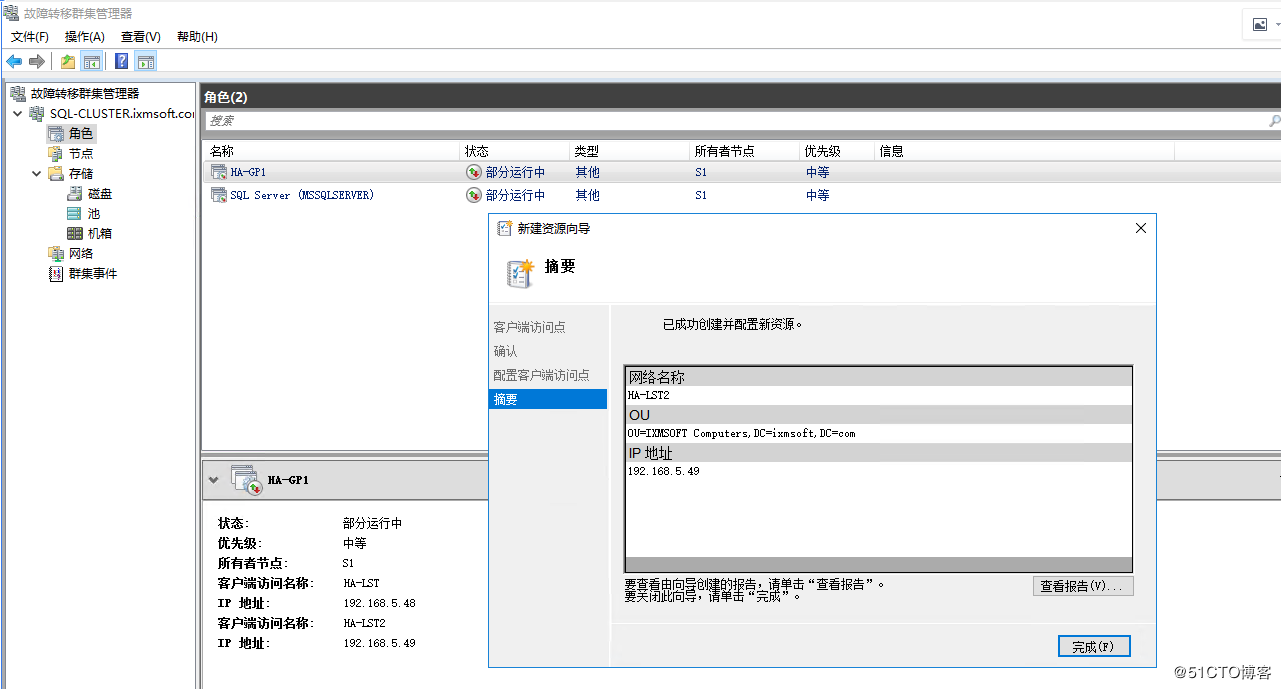Click the forward navigation arrow
Screen dimensions: 1281x689
35,60
